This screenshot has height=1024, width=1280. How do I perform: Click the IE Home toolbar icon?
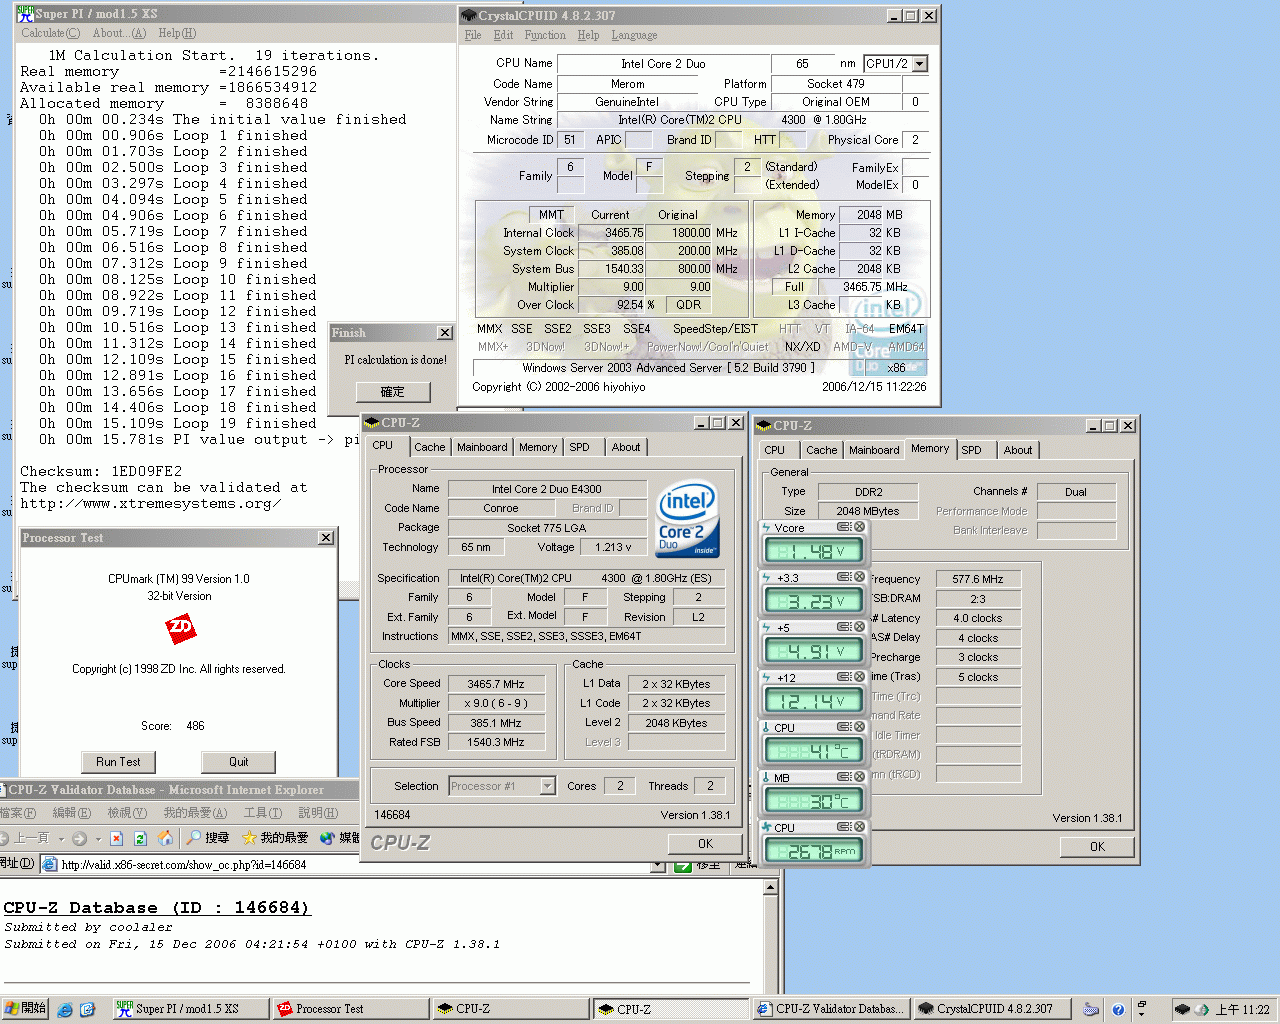[x=166, y=838]
